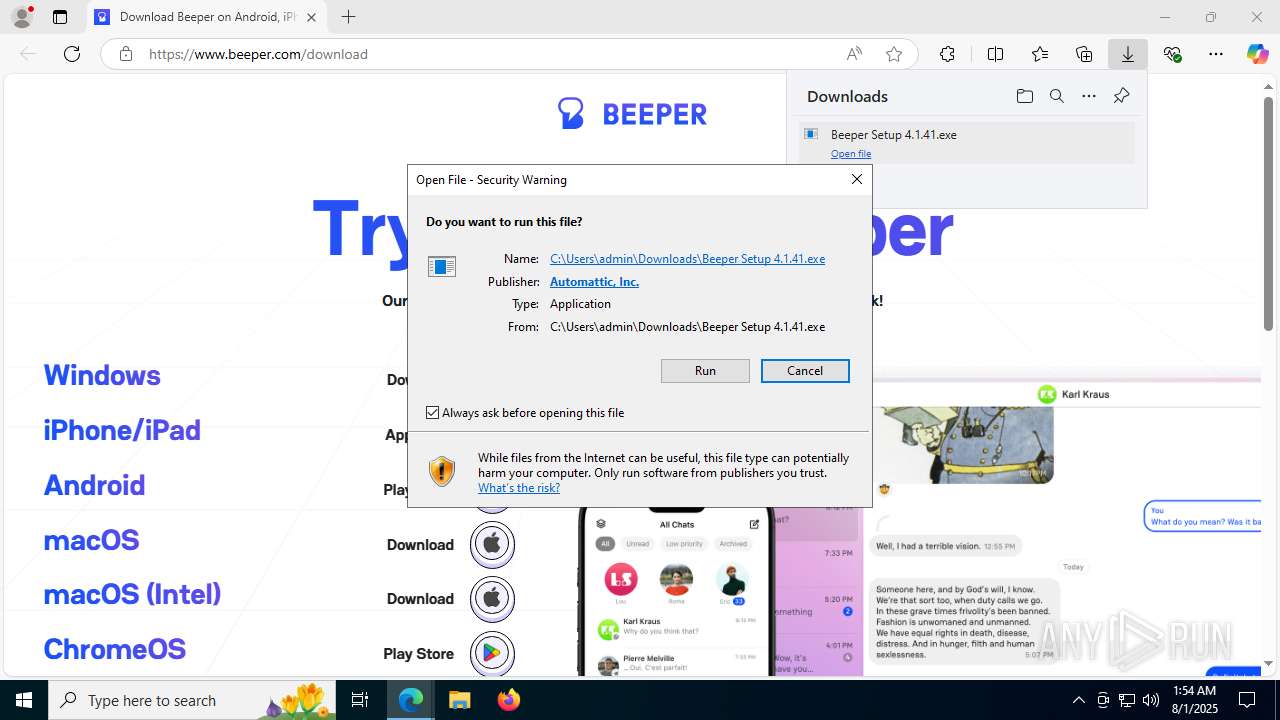Open the Automattic, Inc. publisher link
The height and width of the screenshot is (720, 1280).
594,282
